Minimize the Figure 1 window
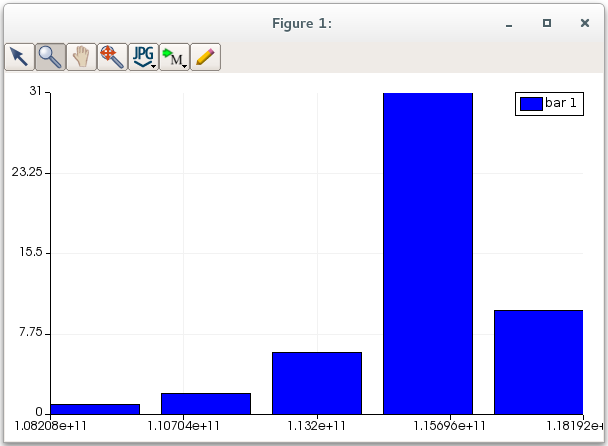Viewport: 608px width, 446px height. click(x=509, y=24)
